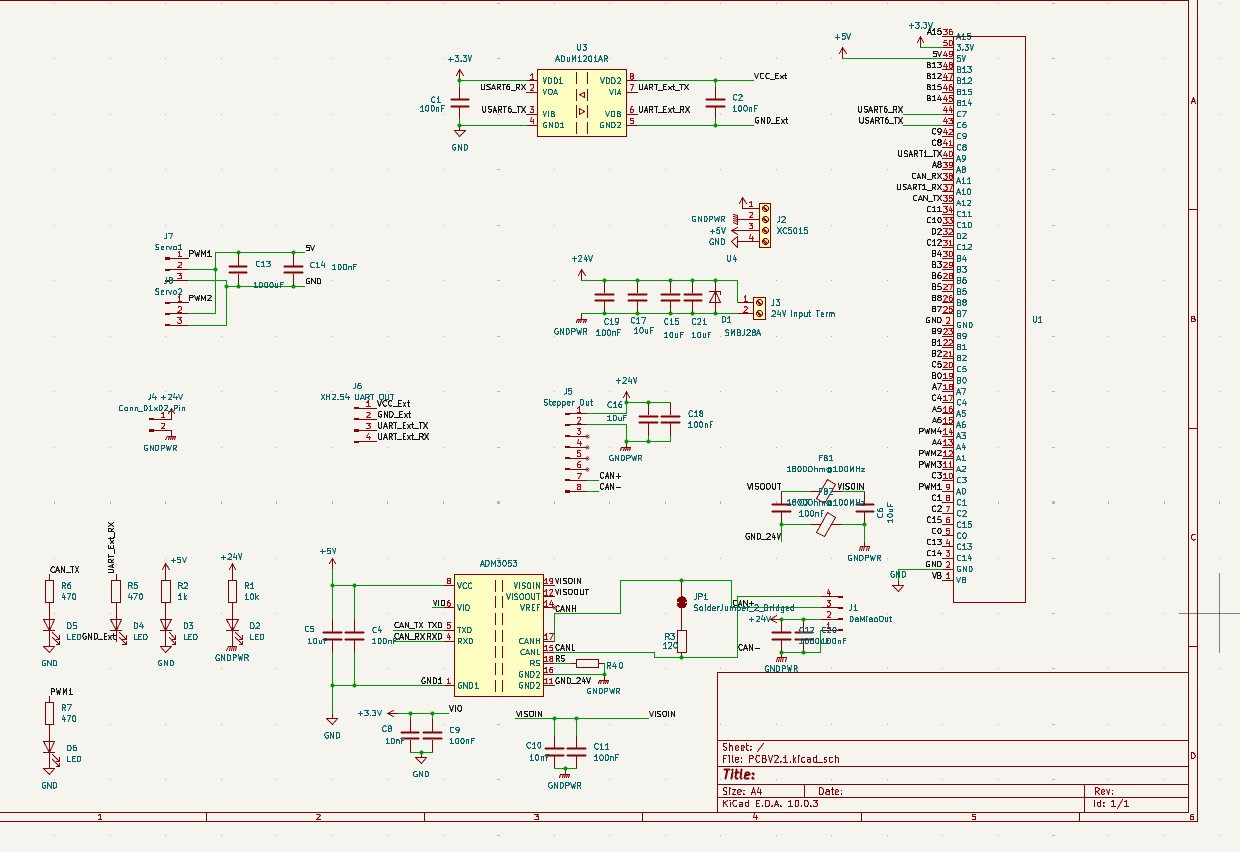Click the Sheet: / title block field
1240x852 pixels.
[743, 747]
